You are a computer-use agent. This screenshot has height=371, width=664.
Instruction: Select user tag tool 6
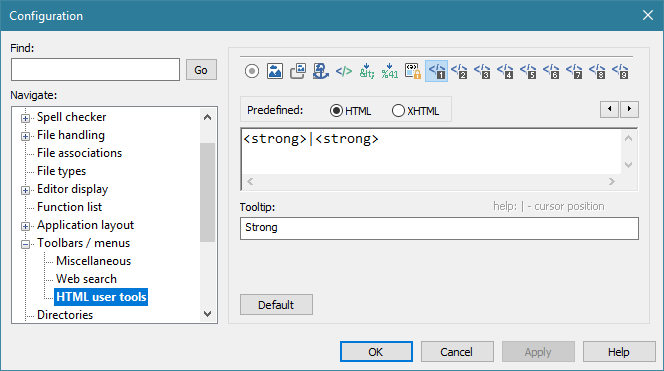point(551,71)
